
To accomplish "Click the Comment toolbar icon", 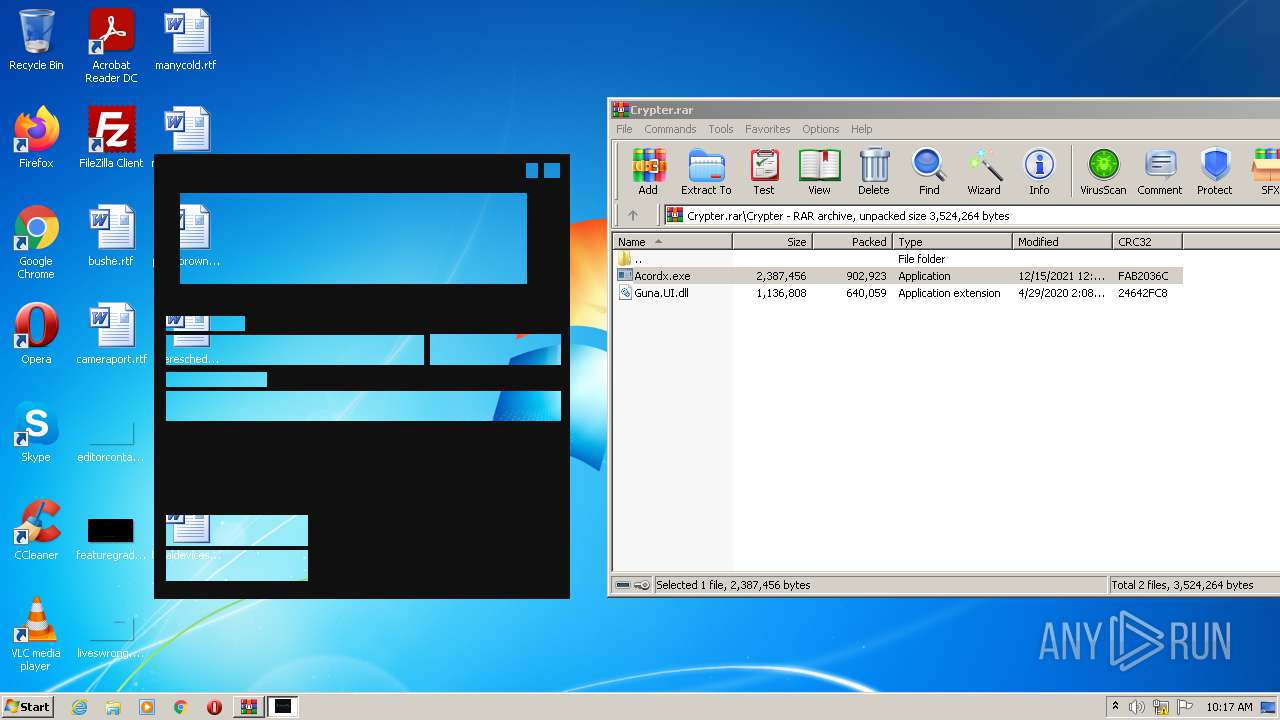I will pos(1159,171).
